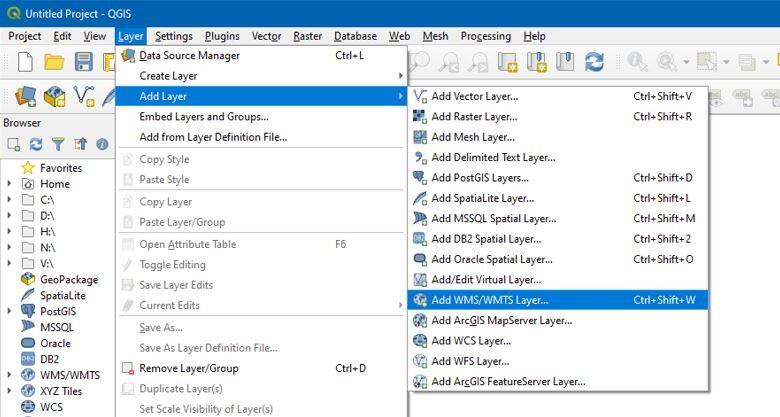Choose Add Raster Layer from submenu
Screen dimensions: 780x417
coord(558,116)
